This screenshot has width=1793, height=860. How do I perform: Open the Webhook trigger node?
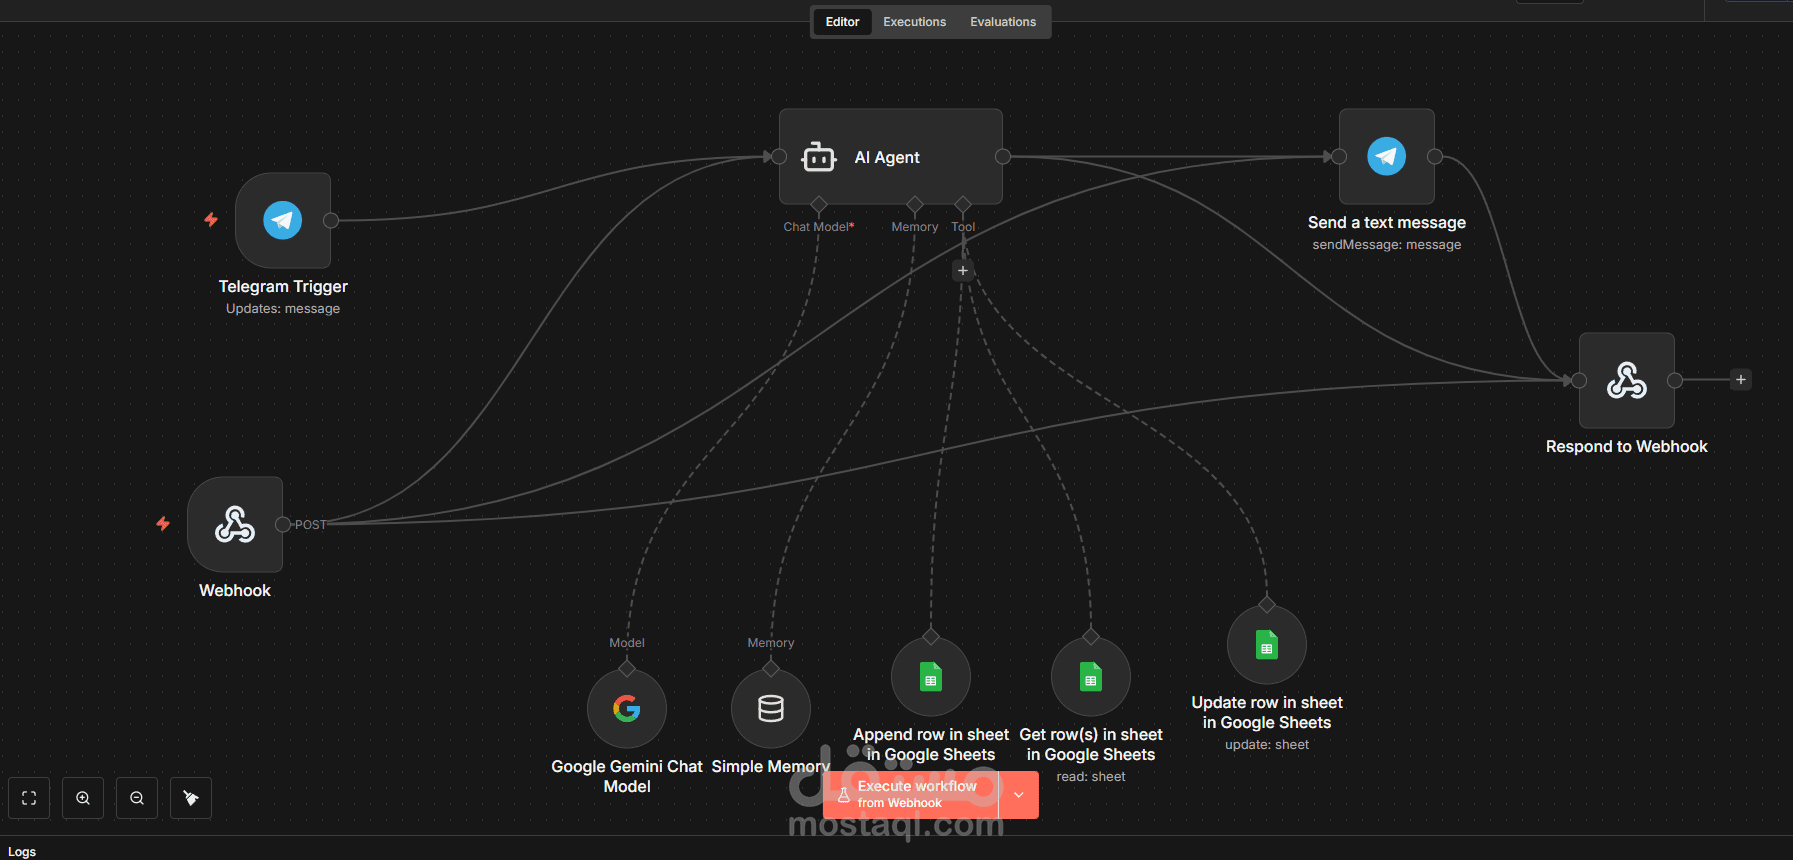pyautogui.click(x=235, y=524)
